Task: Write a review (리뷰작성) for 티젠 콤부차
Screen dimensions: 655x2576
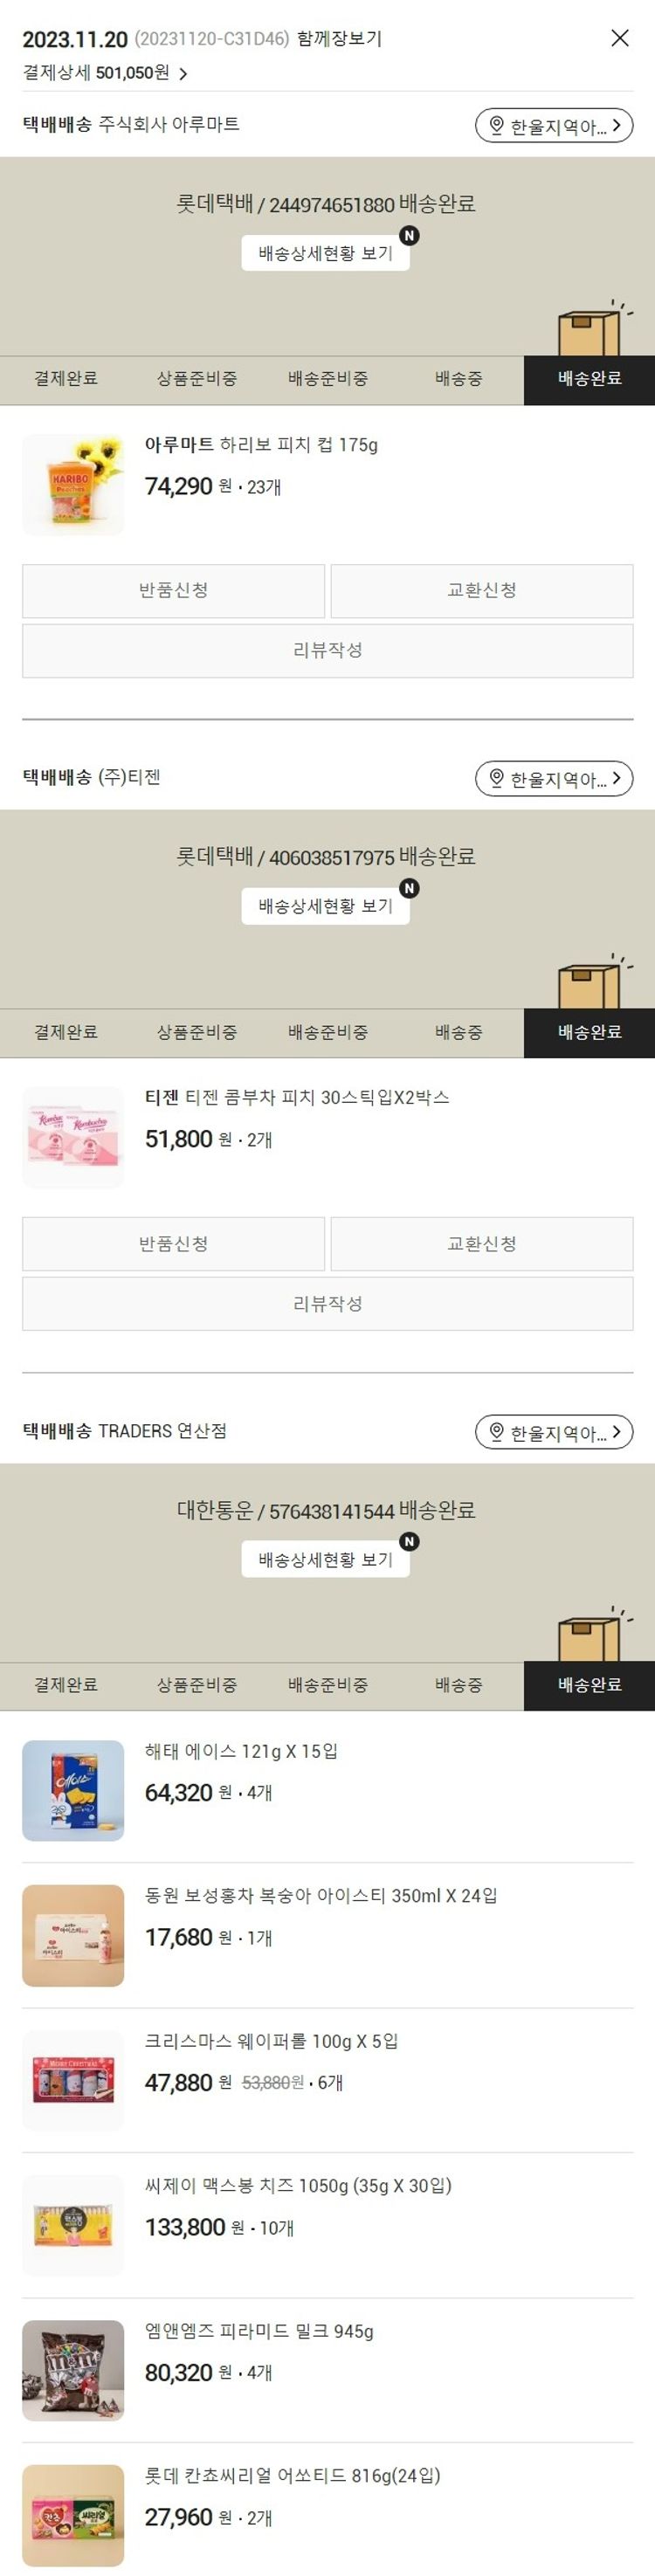Action: 328,1304
